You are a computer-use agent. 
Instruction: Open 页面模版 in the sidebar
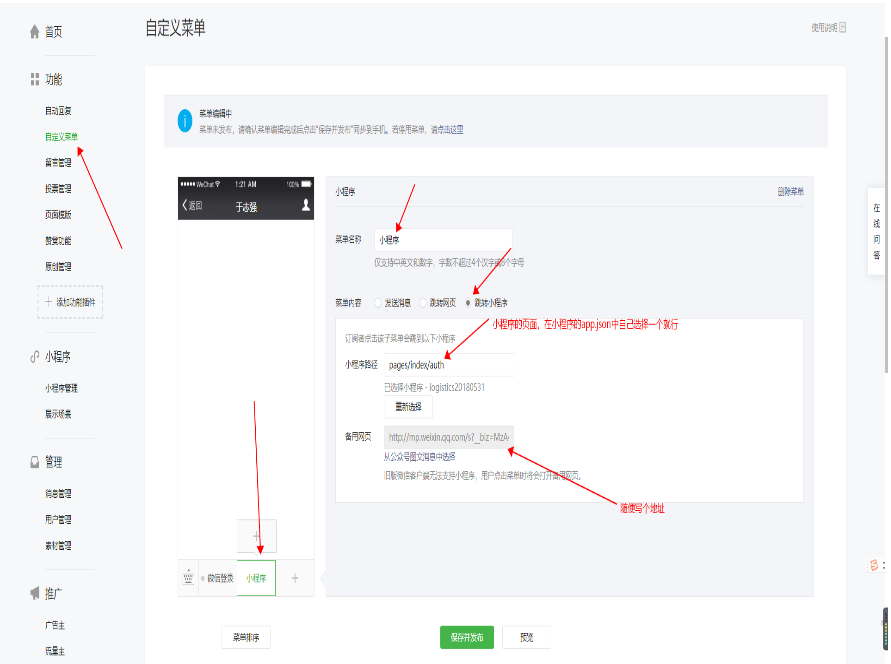[59, 215]
